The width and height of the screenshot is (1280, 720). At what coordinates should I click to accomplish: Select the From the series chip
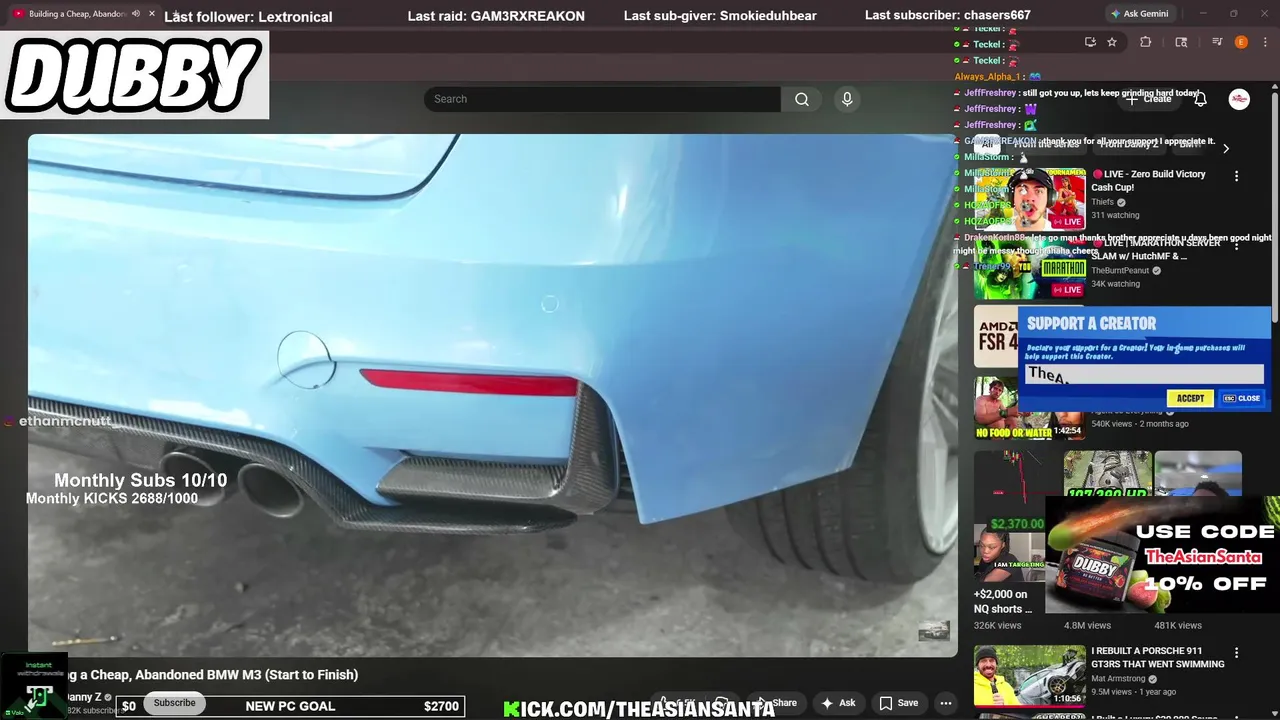1046,145
